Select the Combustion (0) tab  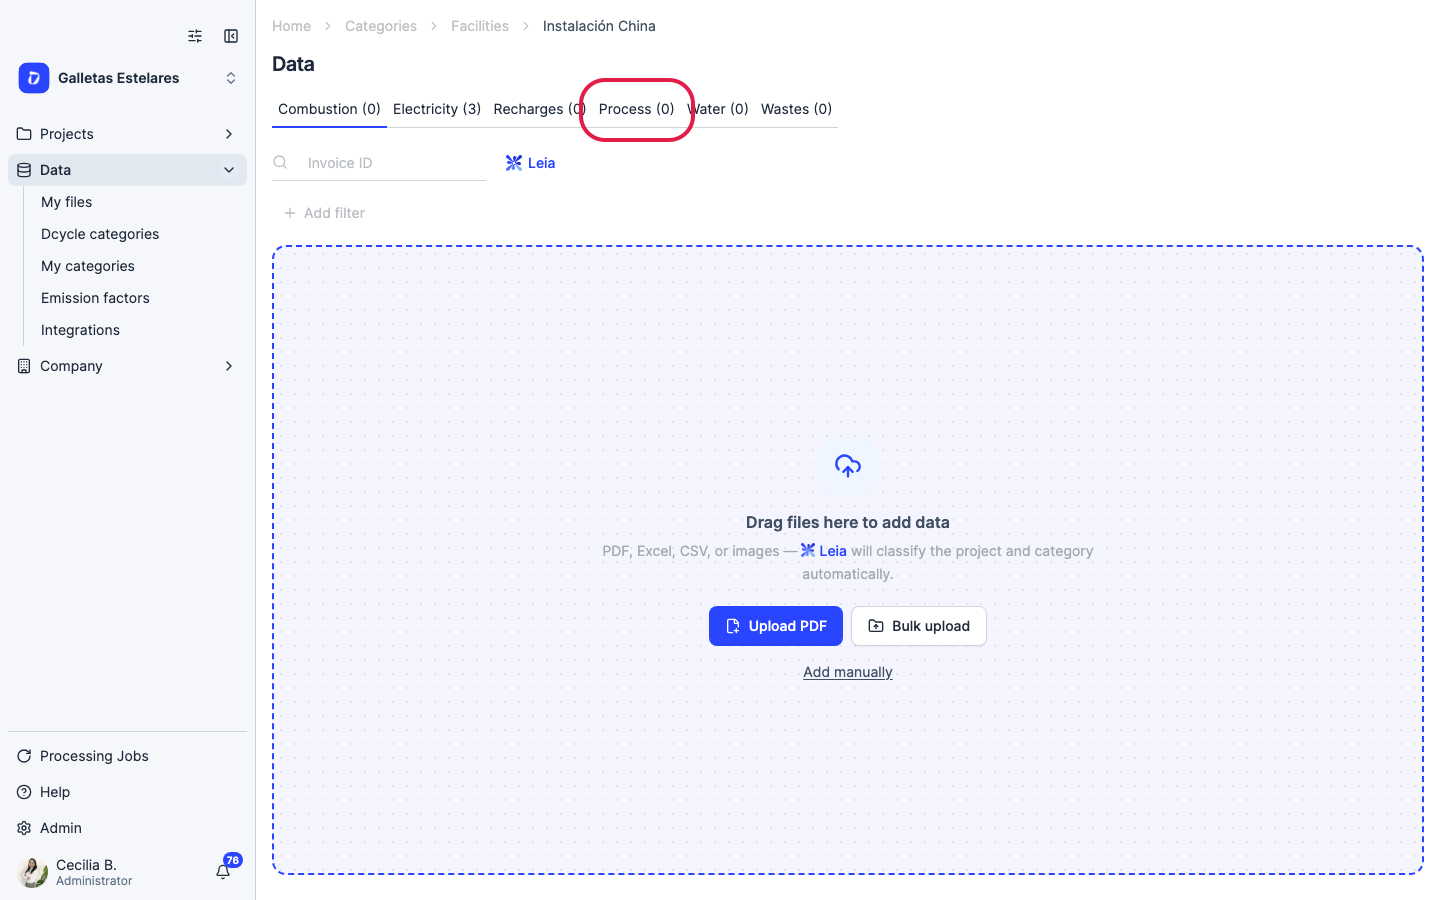coord(329,109)
